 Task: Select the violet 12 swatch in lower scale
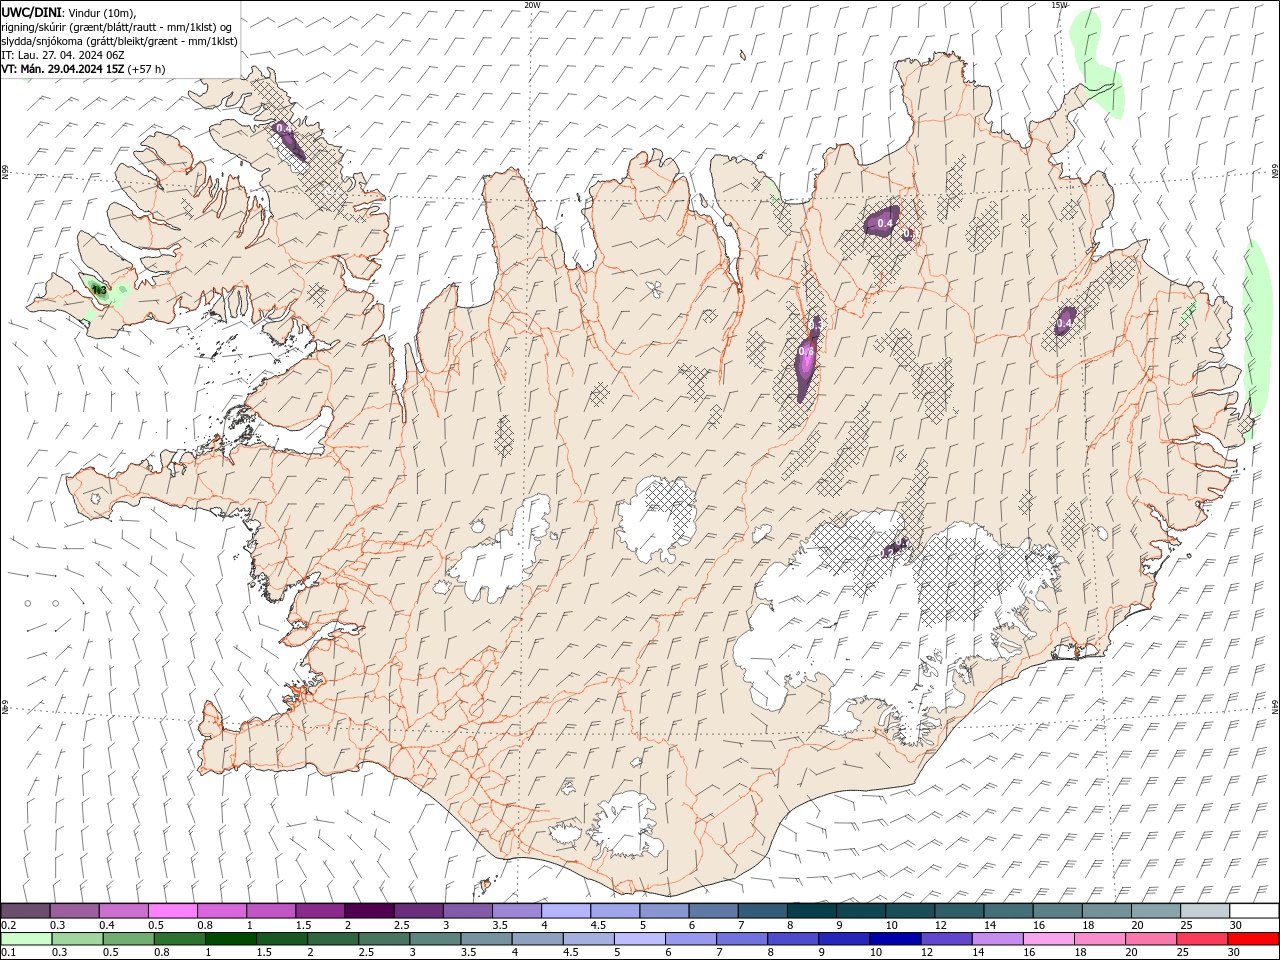[x=946, y=939]
